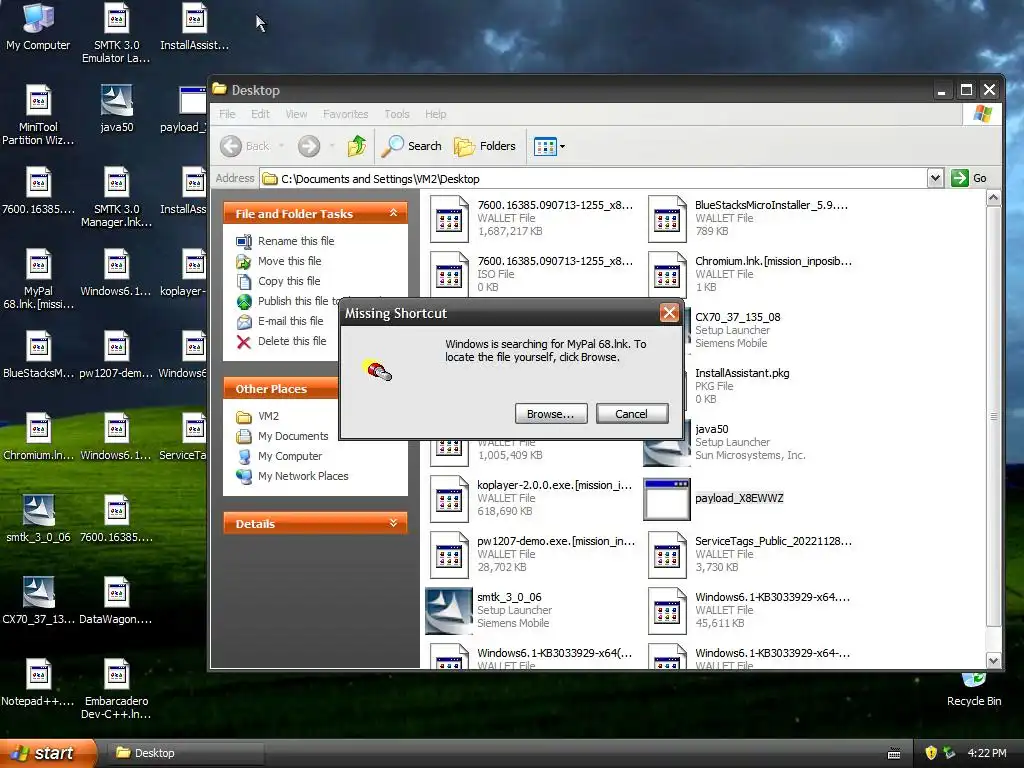Open My Documents in Other Places
The width and height of the screenshot is (1024, 768).
(x=282, y=436)
